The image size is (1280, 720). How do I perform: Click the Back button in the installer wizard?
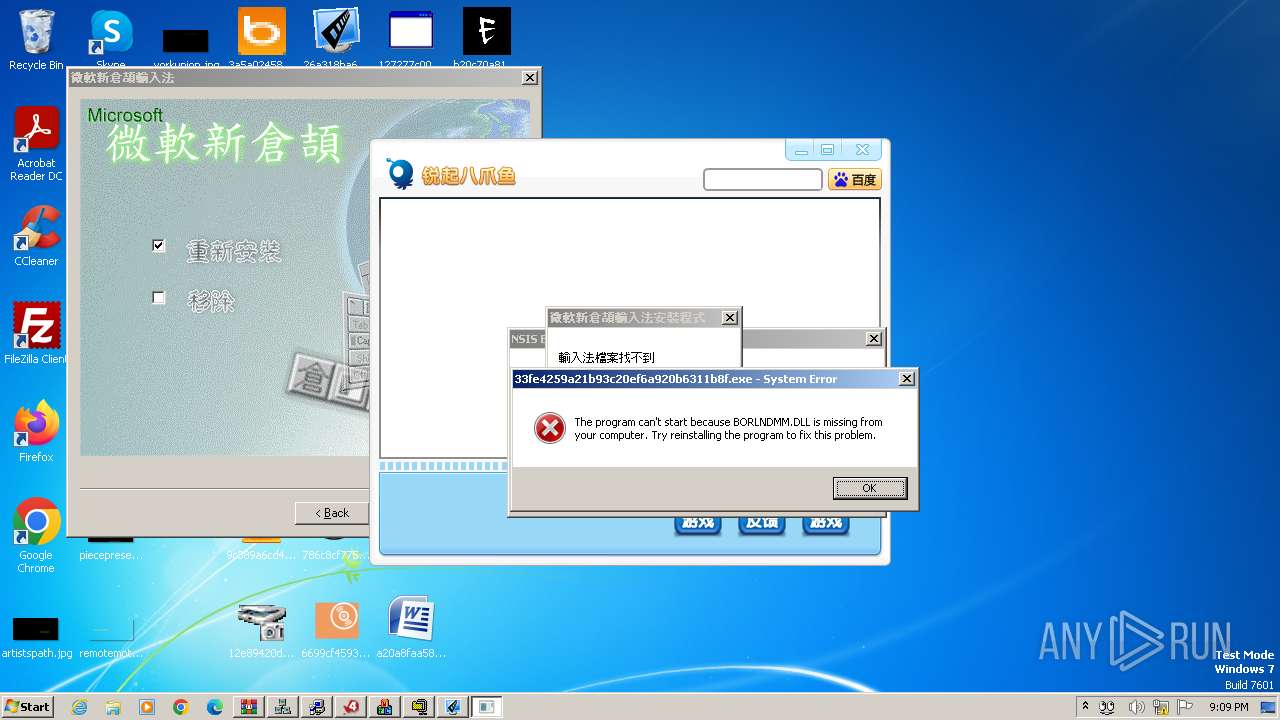tap(332, 513)
